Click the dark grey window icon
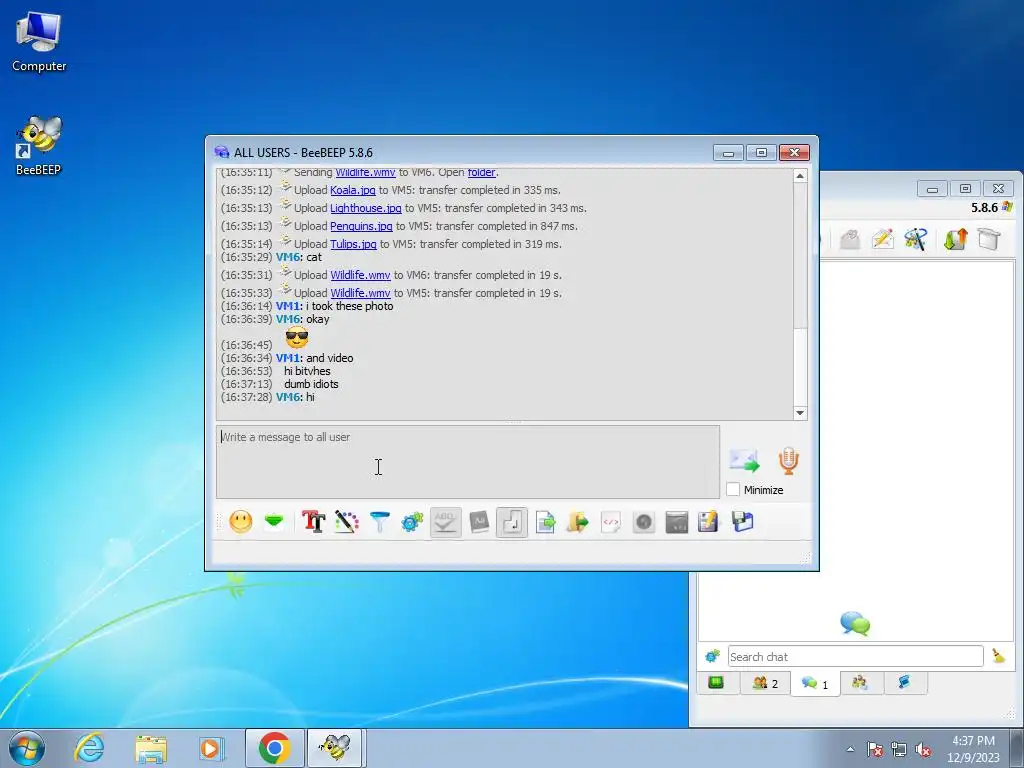Screen dimensions: 1024x768 pos(677,522)
